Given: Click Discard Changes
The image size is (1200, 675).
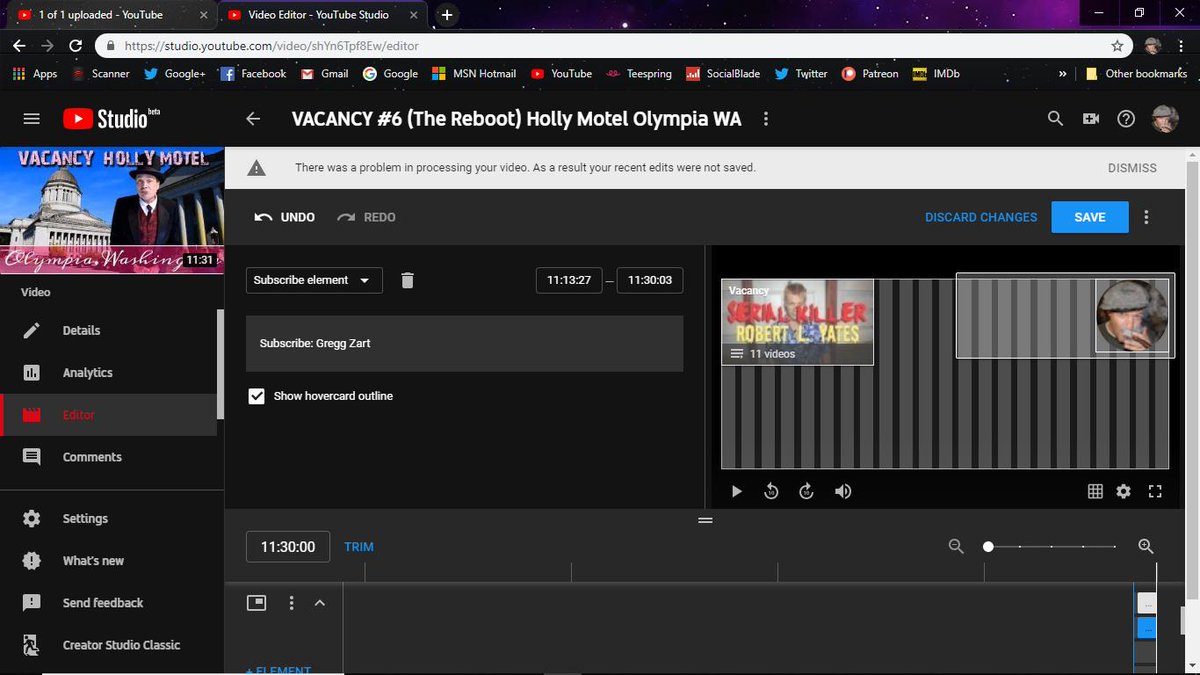Looking at the screenshot, I should (981, 217).
